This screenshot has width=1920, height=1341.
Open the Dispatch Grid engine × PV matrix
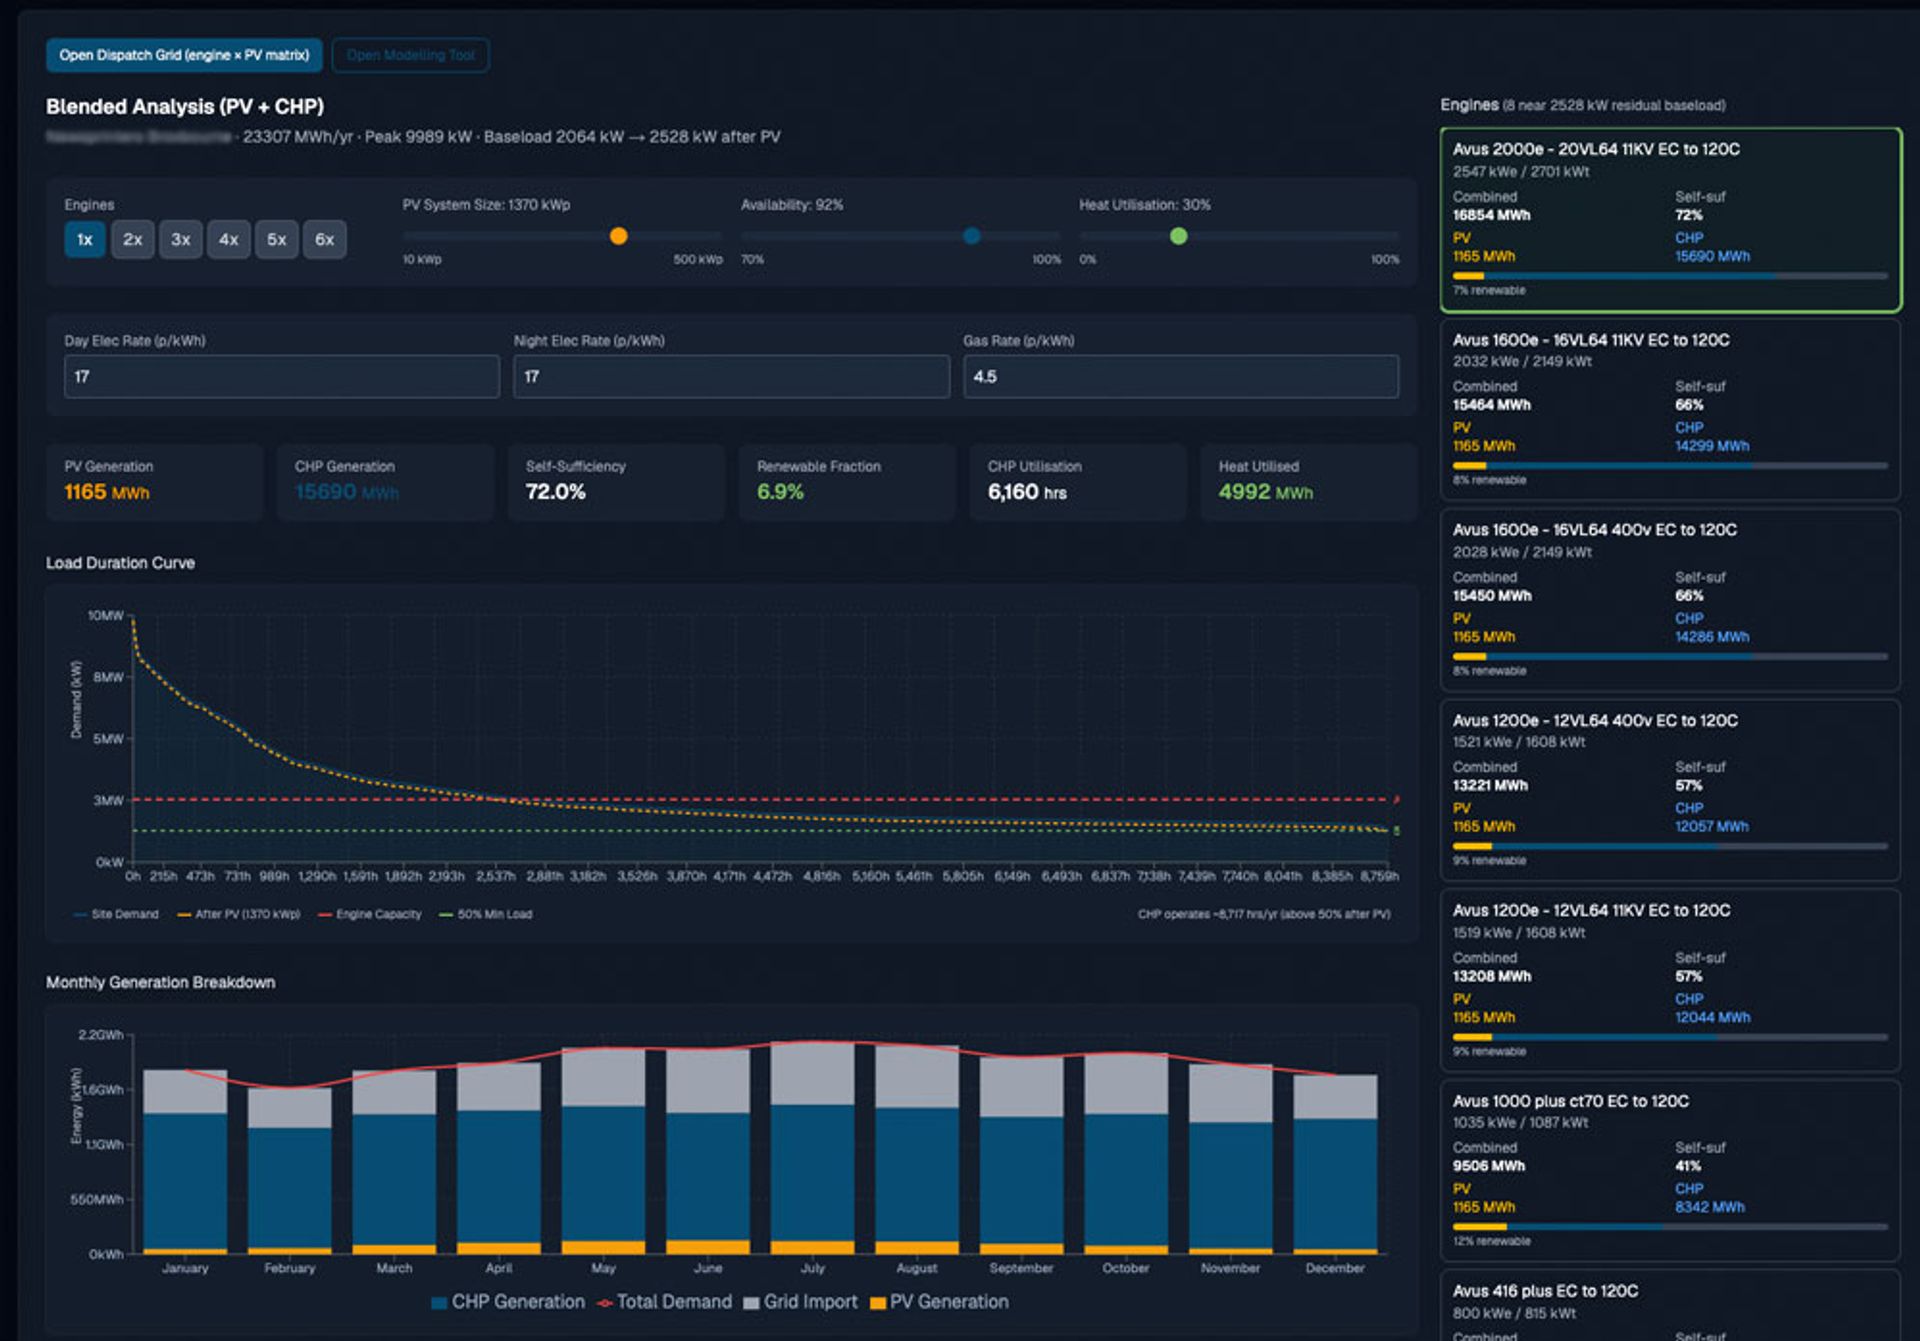[x=184, y=55]
